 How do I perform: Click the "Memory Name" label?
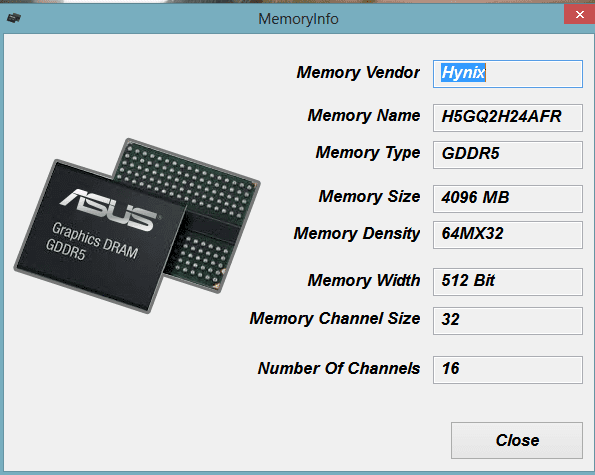click(x=364, y=116)
